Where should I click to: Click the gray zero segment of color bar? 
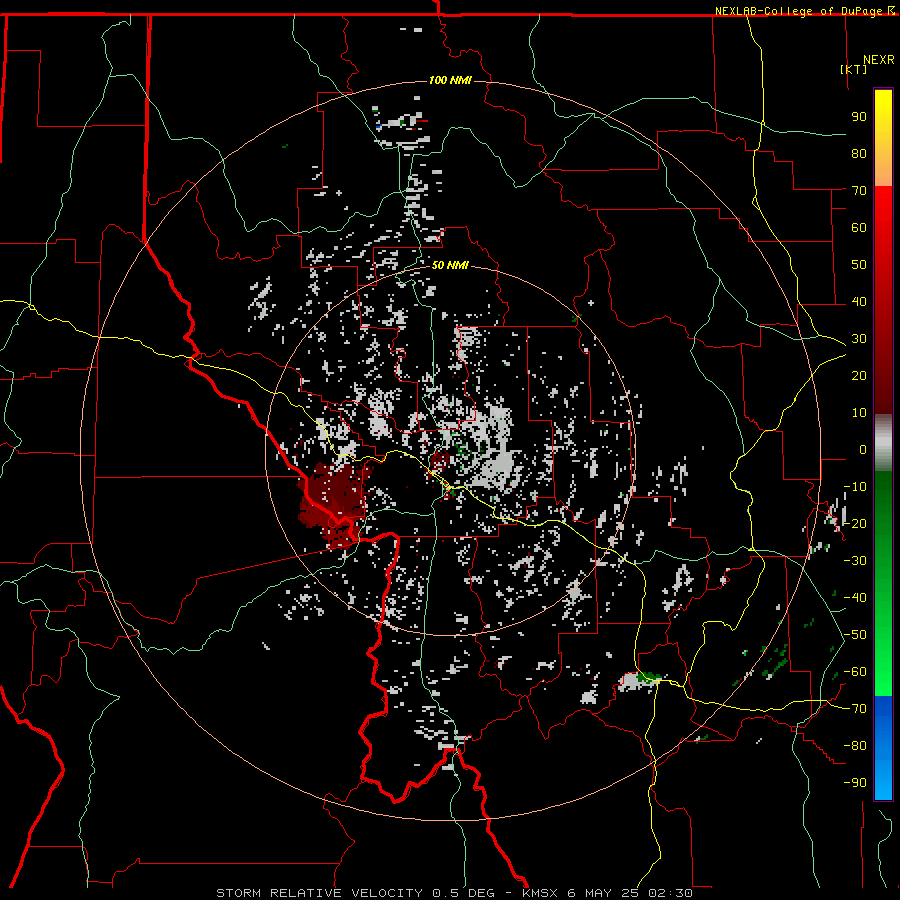[x=883, y=442]
